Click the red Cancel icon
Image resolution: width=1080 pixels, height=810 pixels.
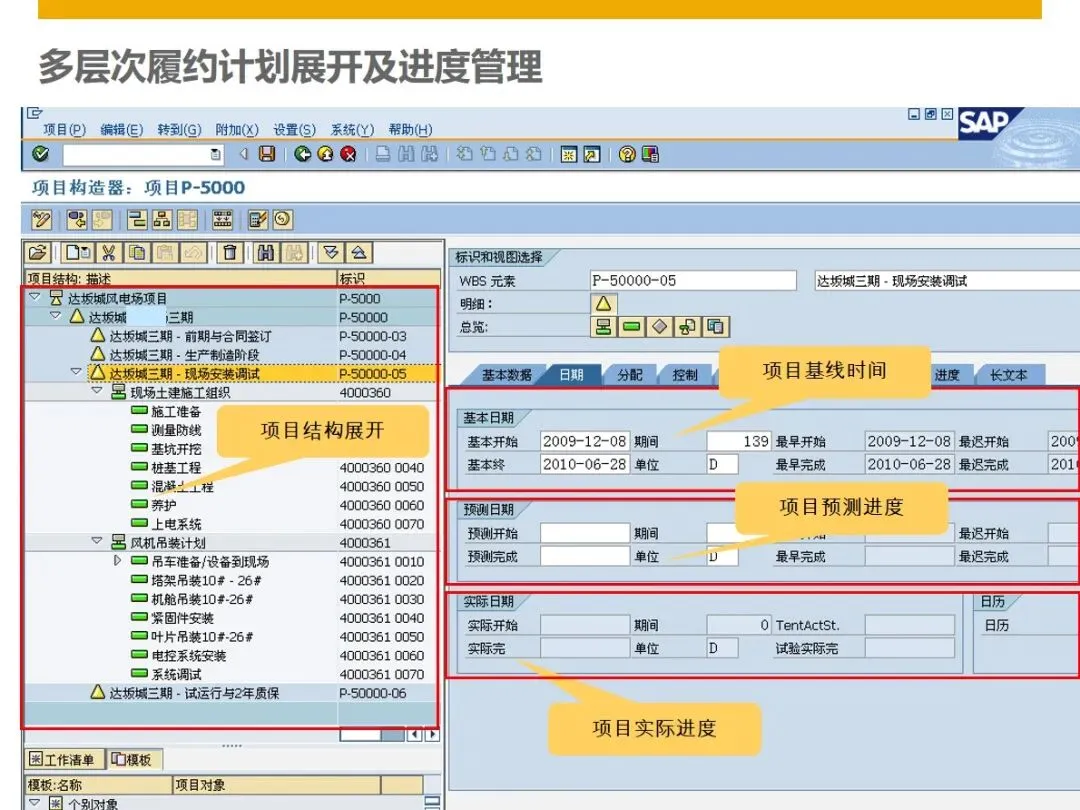[x=349, y=154]
